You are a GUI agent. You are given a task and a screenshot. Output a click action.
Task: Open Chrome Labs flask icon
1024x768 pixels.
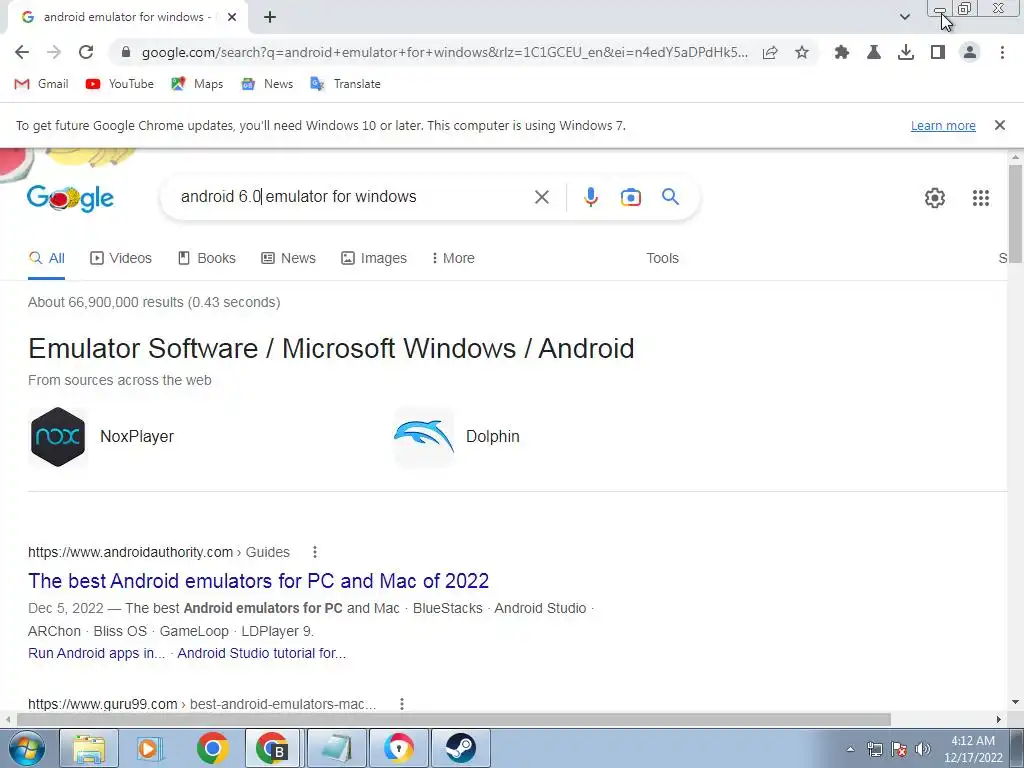(874, 52)
